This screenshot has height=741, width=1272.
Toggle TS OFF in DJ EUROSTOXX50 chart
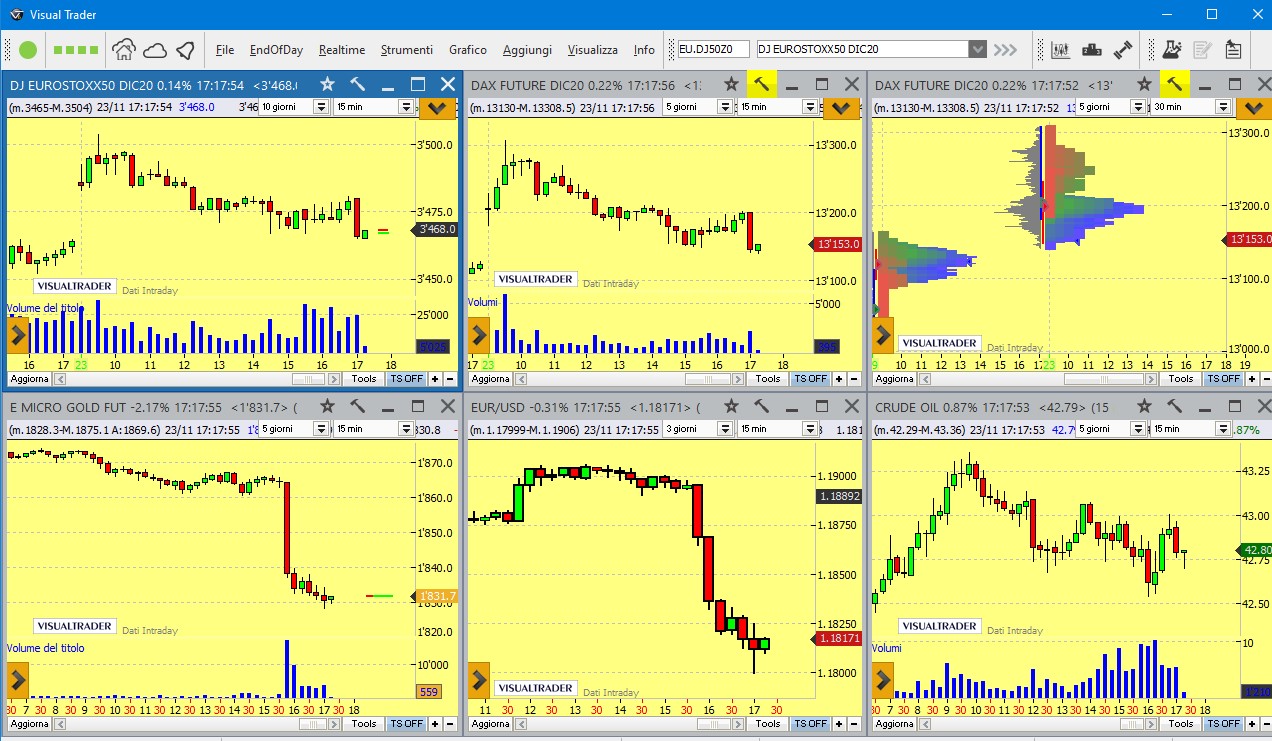tap(406, 379)
